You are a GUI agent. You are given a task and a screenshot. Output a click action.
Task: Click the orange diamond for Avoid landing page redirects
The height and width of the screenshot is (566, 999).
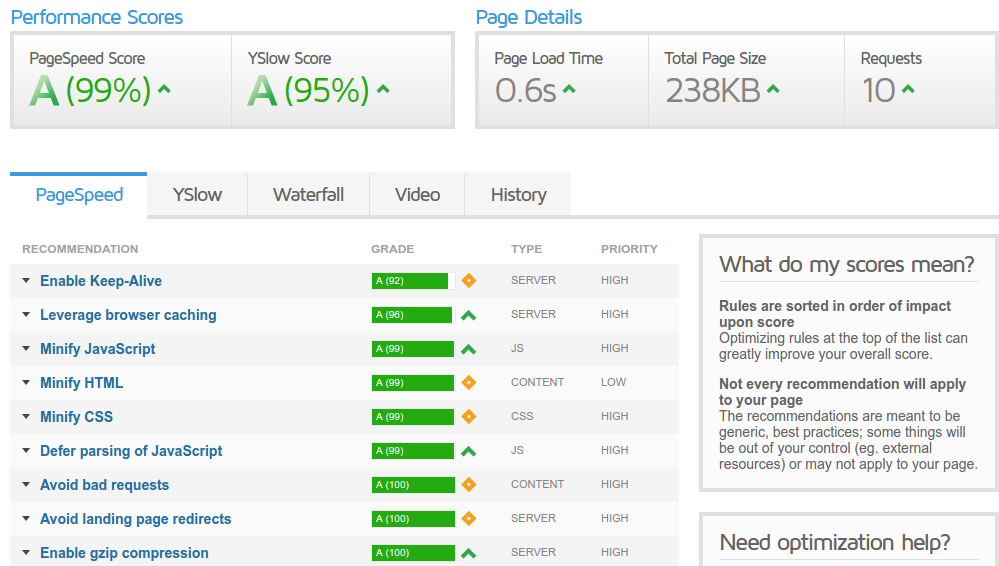pyautogui.click(x=469, y=518)
